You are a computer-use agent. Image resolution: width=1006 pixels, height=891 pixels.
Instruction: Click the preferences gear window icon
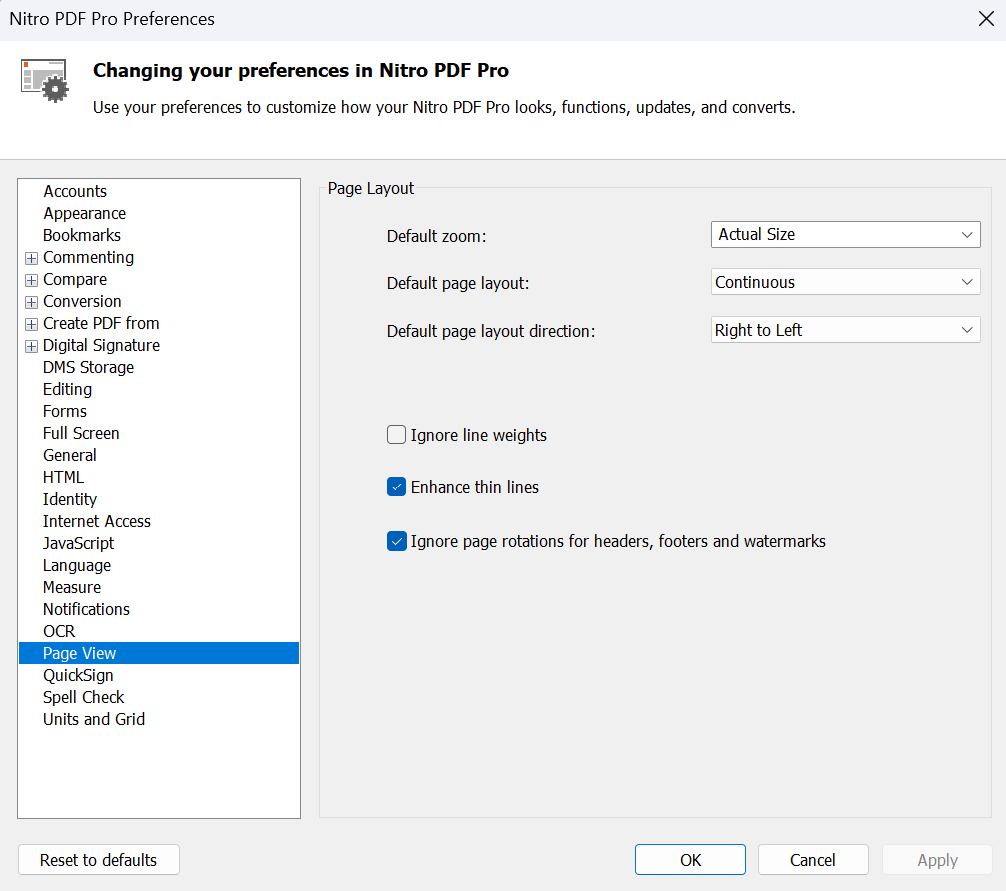(44, 81)
